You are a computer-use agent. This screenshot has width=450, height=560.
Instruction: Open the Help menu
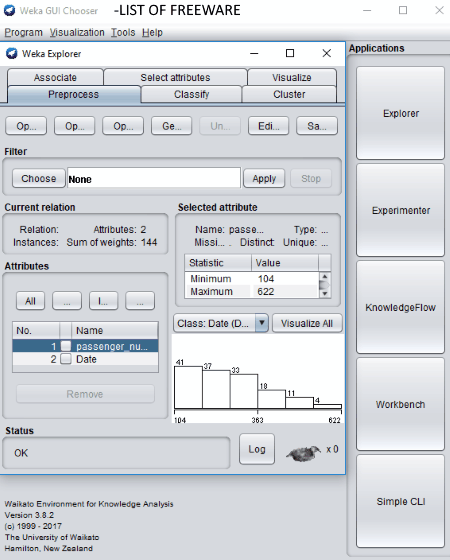[x=152, y=32]
